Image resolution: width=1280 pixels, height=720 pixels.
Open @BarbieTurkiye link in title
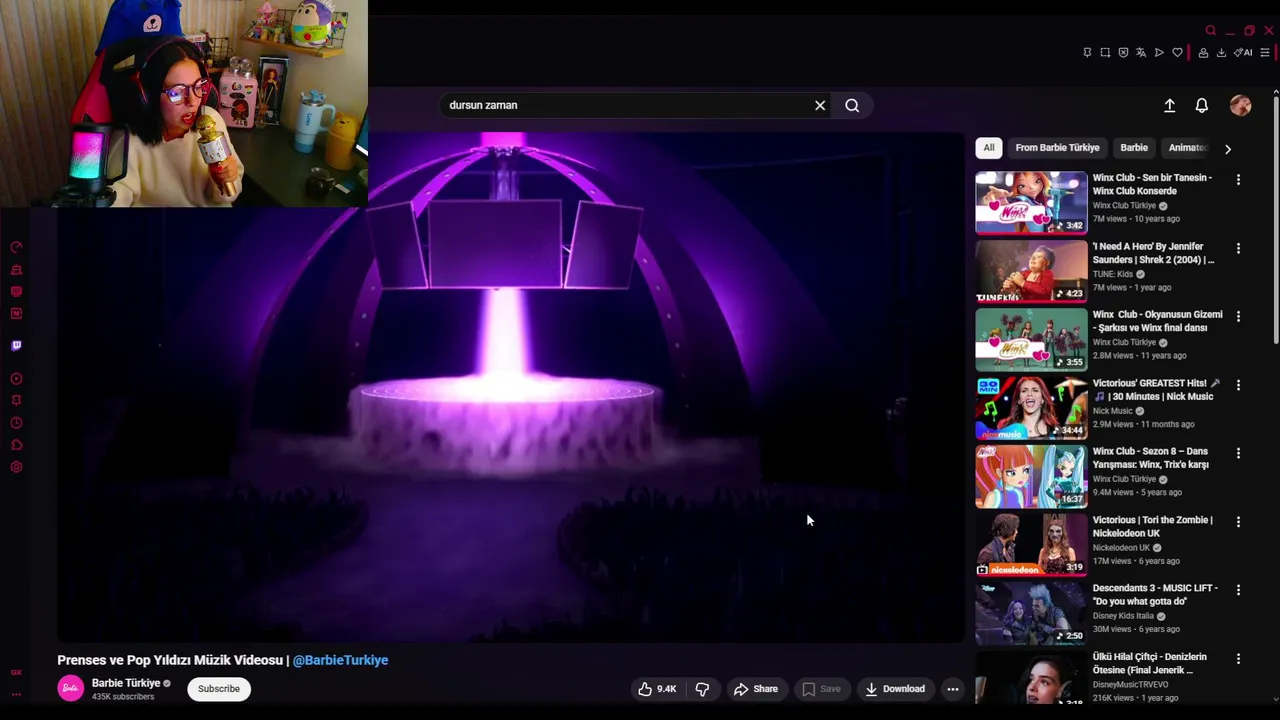tap(340, 660)
